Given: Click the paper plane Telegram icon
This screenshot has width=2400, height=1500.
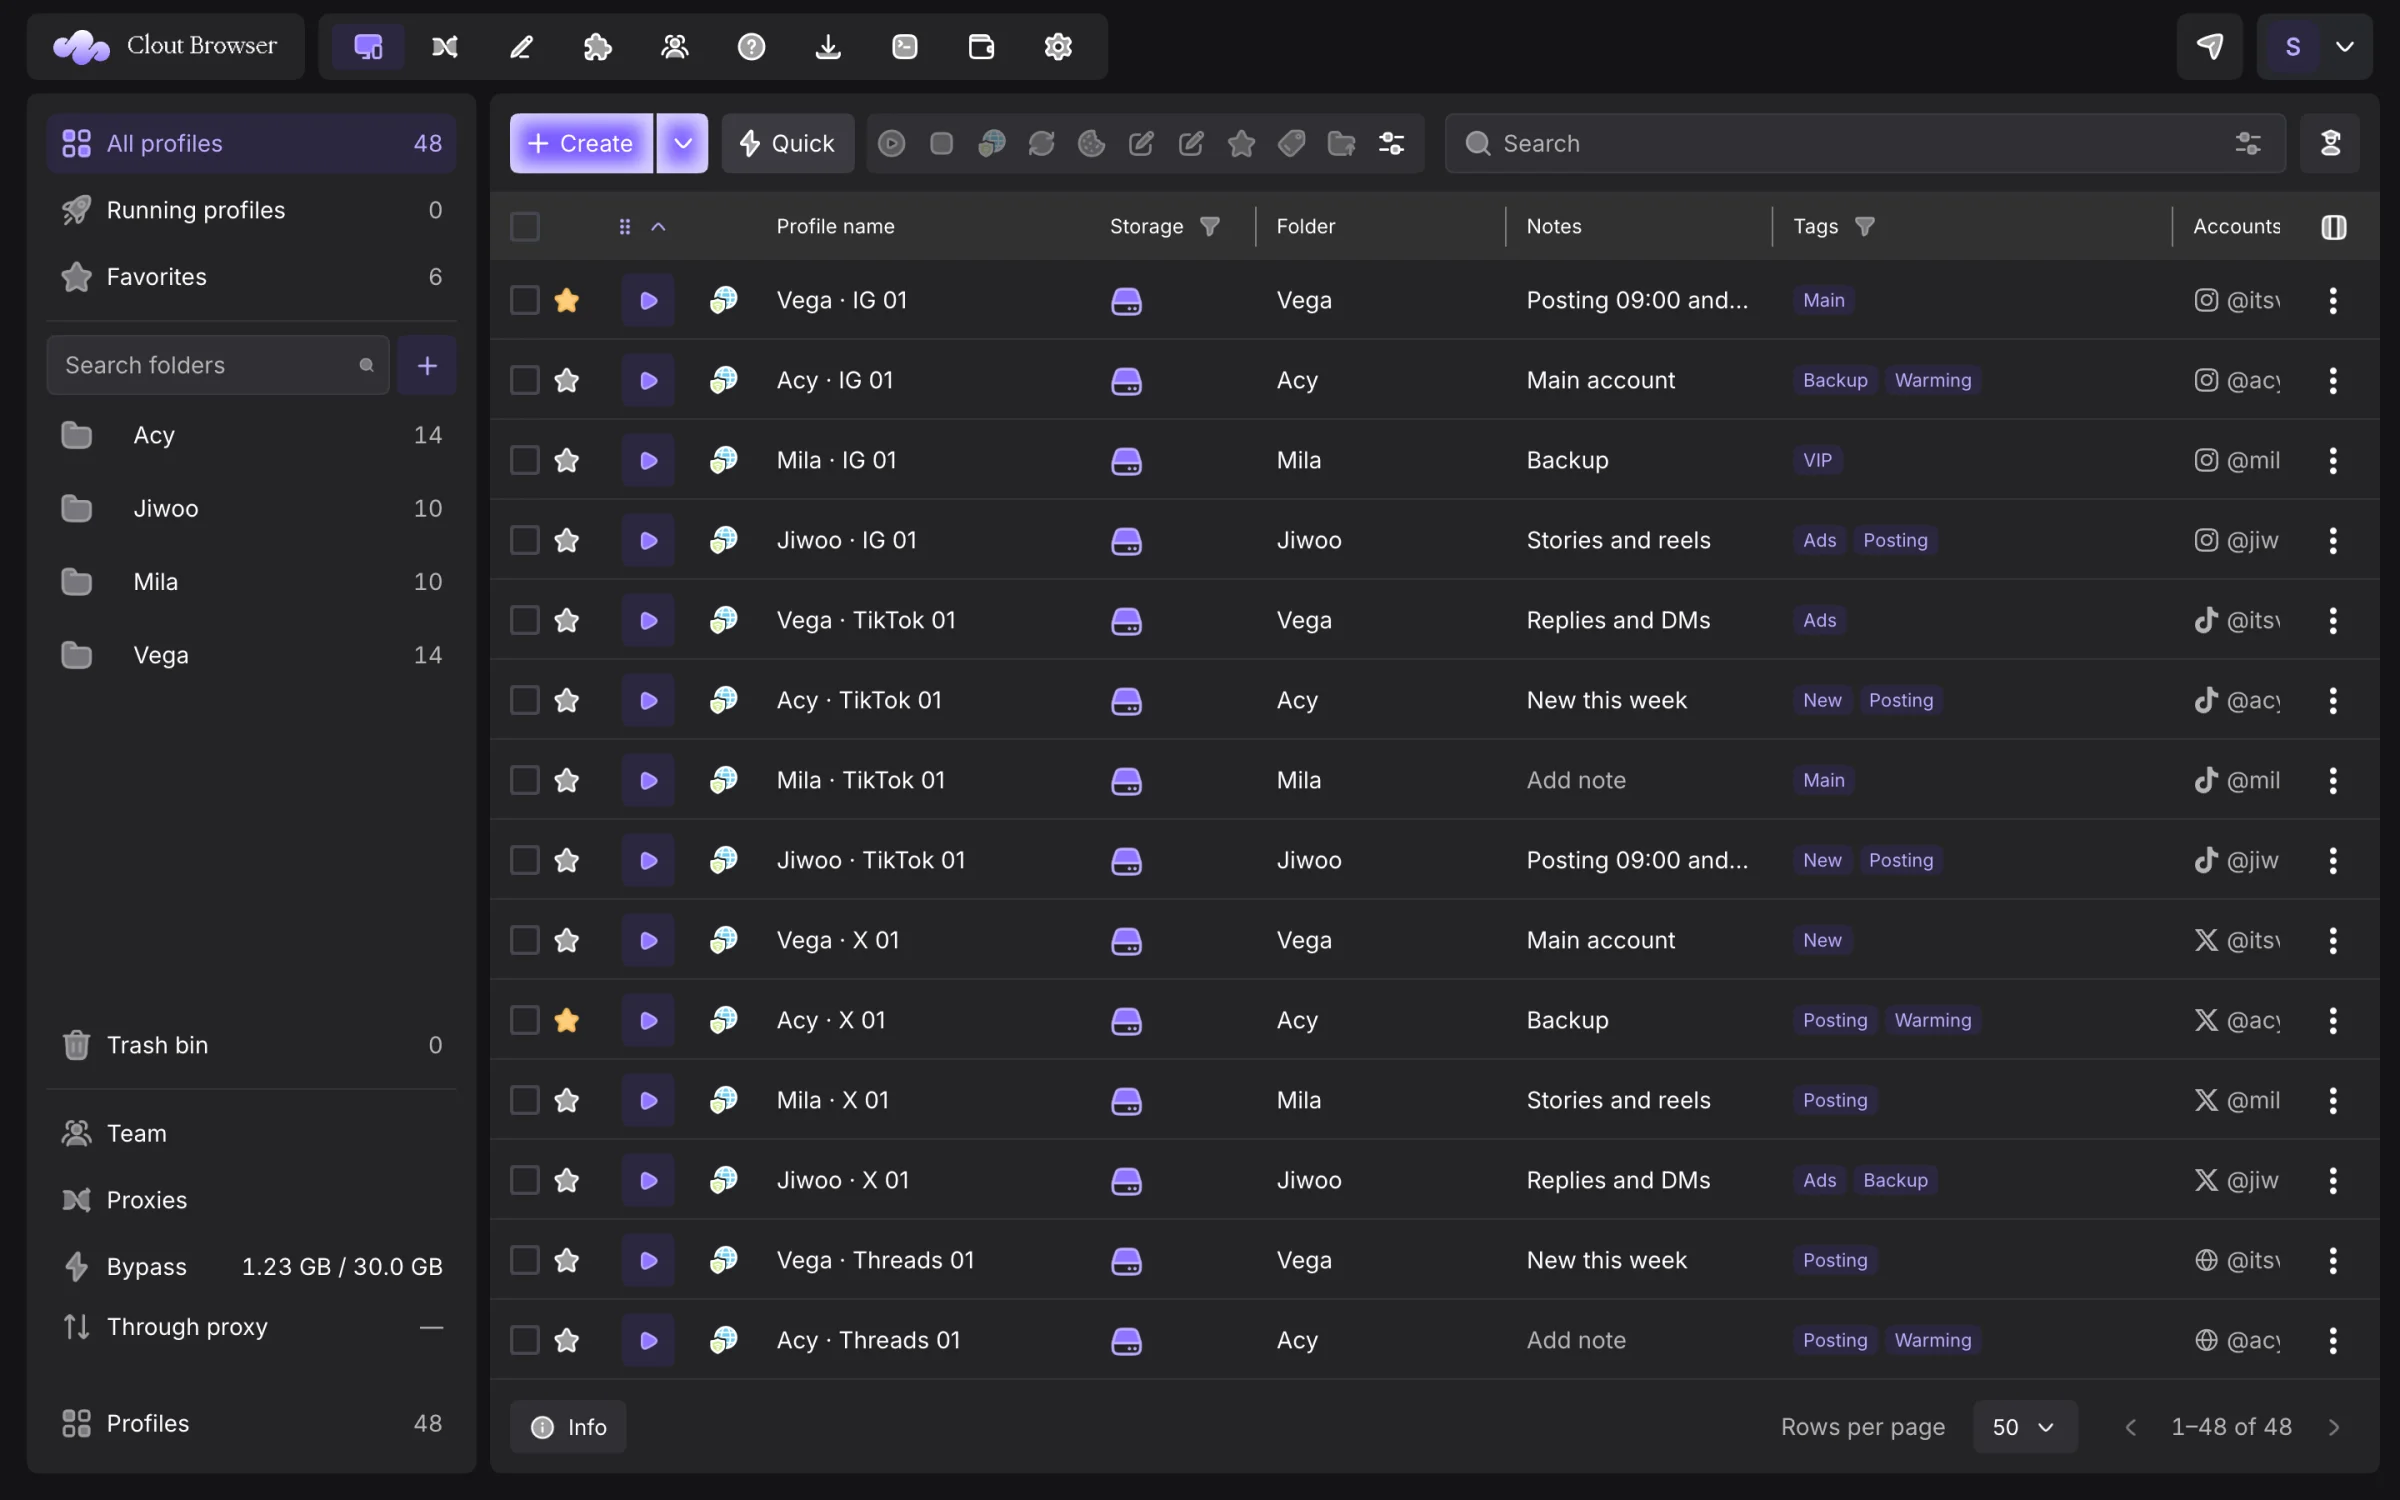Looking at the screenshot, I should (x=2210, y=46).
